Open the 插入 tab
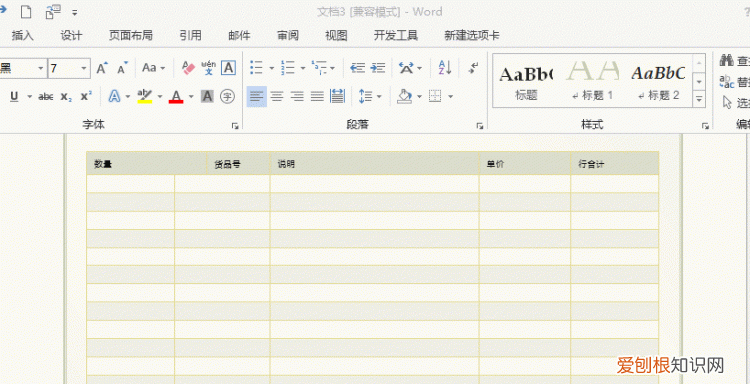Screen dimensions: 750x384 point(23,35)
